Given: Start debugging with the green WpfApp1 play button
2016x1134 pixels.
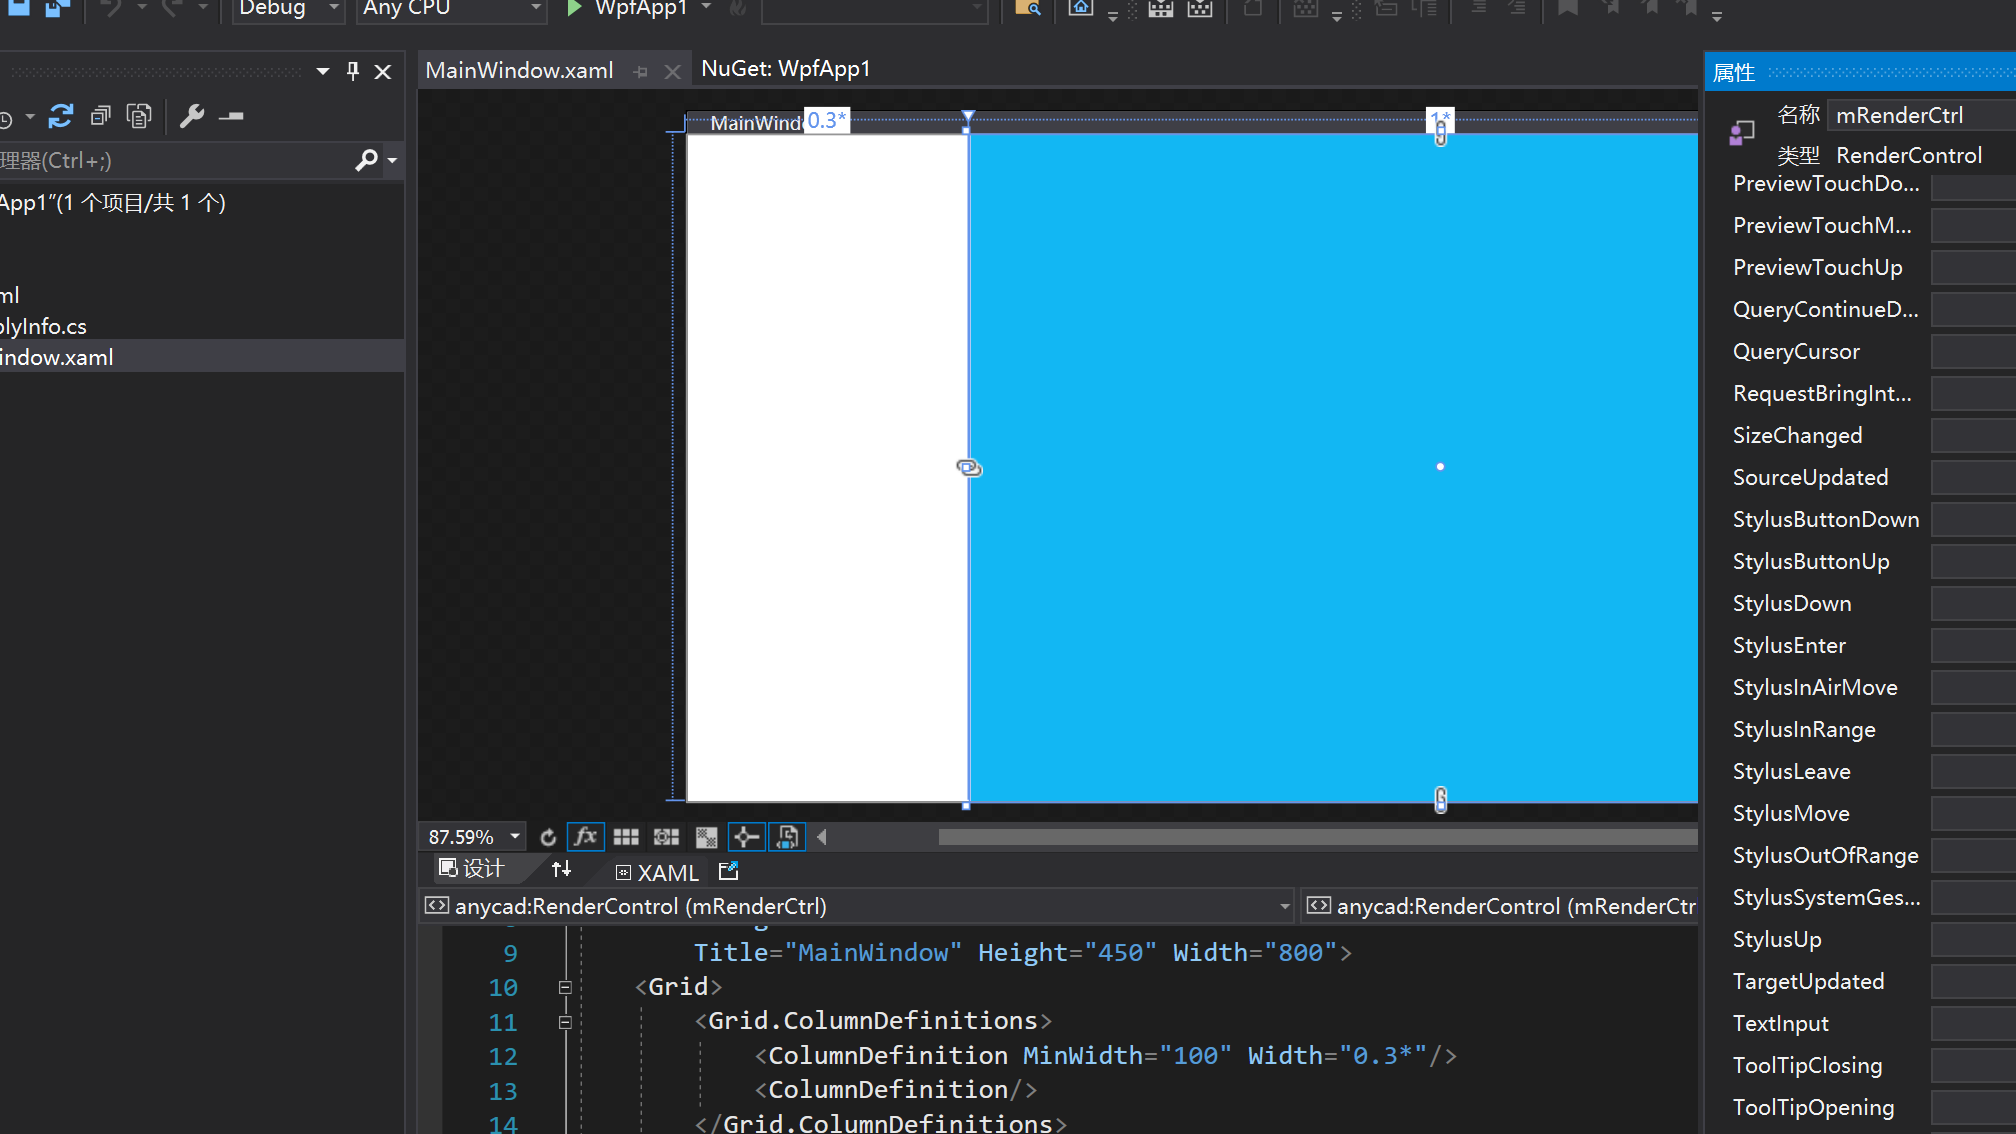Looking at the screenshot, I should (573, 9).
